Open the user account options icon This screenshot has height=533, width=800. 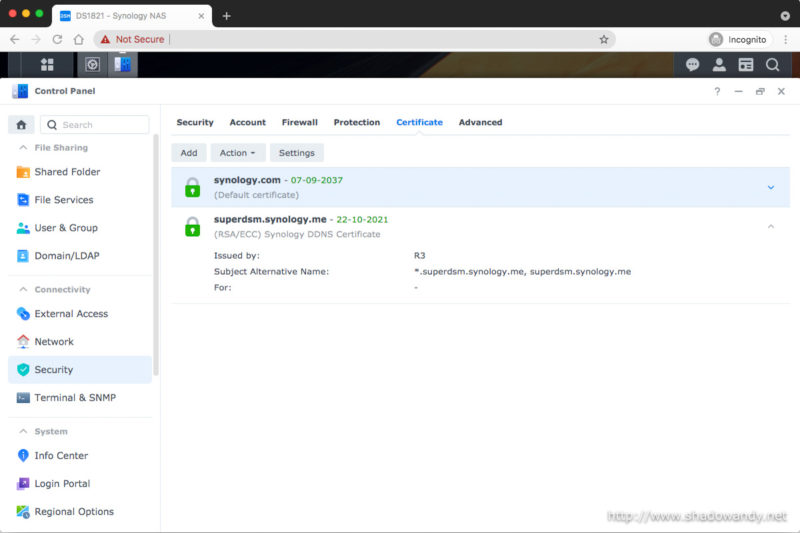point(719,65)
